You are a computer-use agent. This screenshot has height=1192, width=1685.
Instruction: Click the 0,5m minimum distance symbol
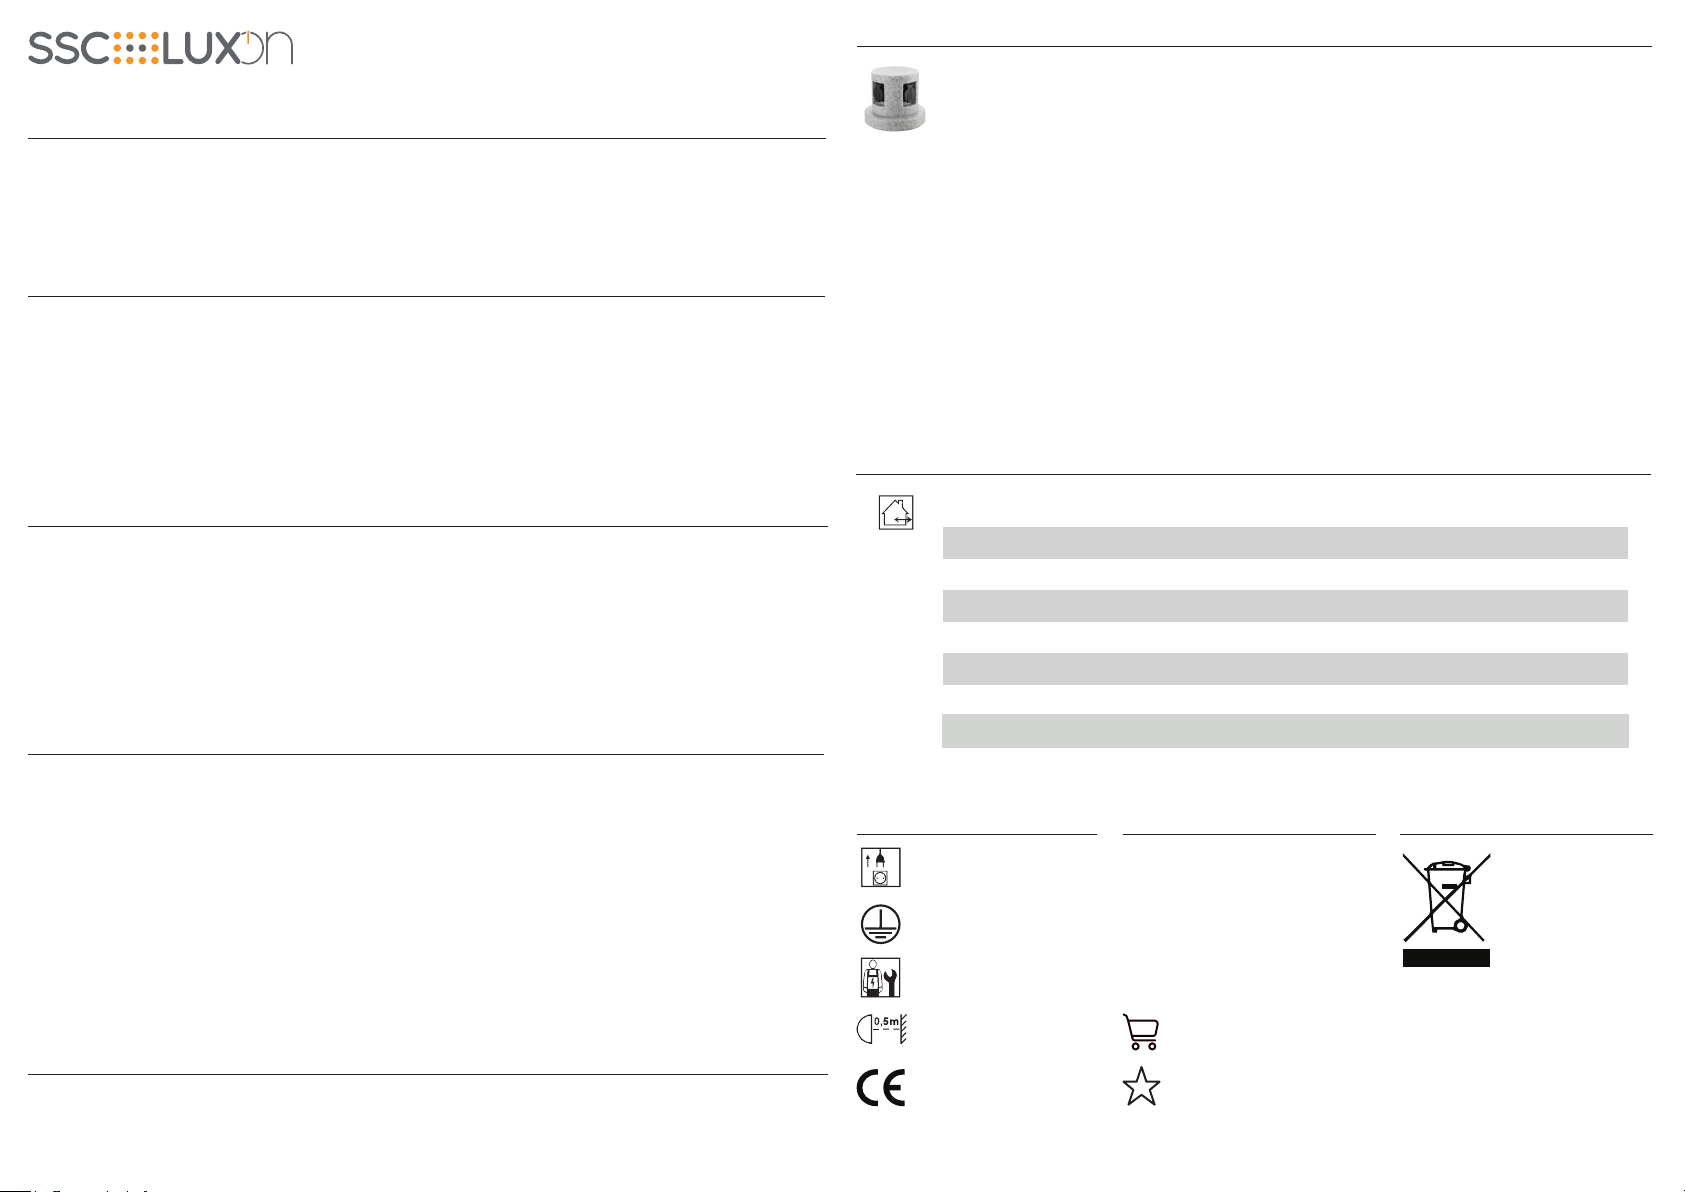pos(882,1030)
